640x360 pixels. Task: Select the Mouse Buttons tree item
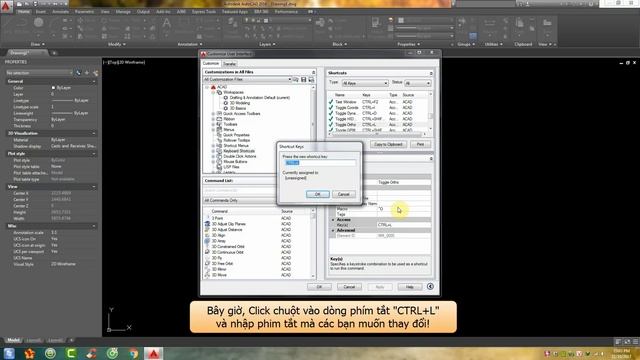coord(235,162)
